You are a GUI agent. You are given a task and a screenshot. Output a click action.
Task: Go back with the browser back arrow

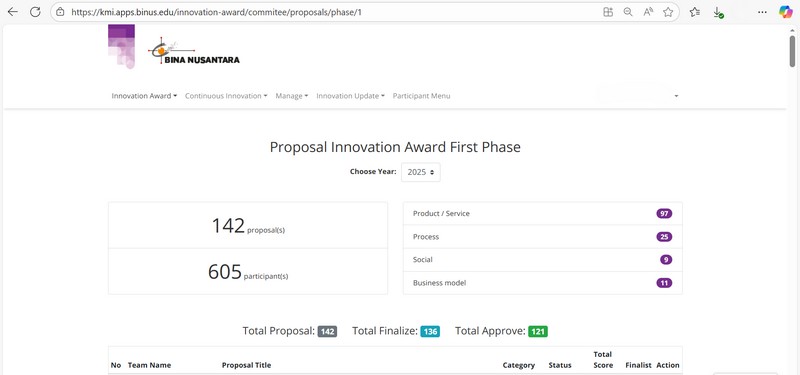(12, 12)
